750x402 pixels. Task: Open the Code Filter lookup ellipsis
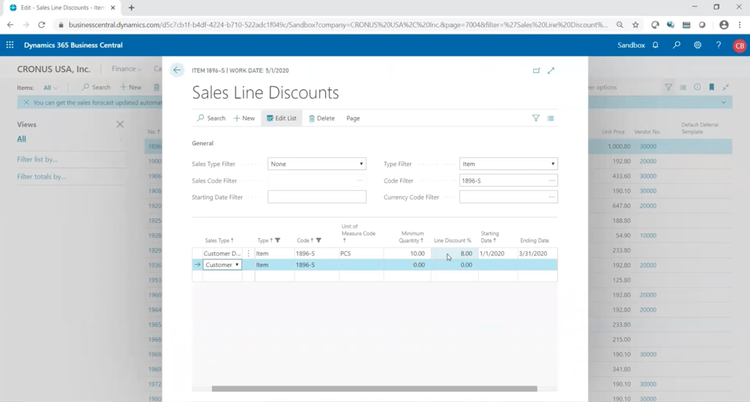(x=551, y=180)
